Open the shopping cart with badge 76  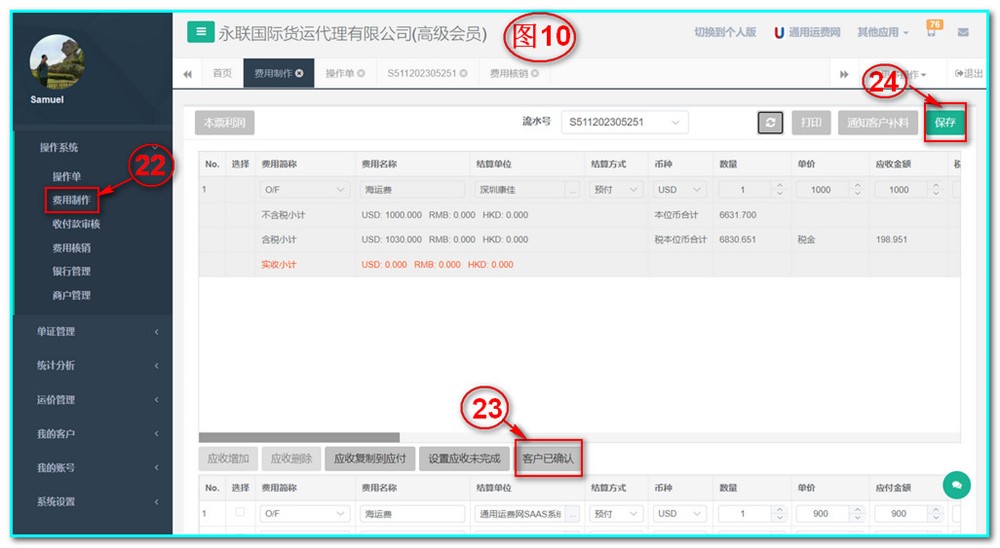pyautogui.click(x=932, y=32)
